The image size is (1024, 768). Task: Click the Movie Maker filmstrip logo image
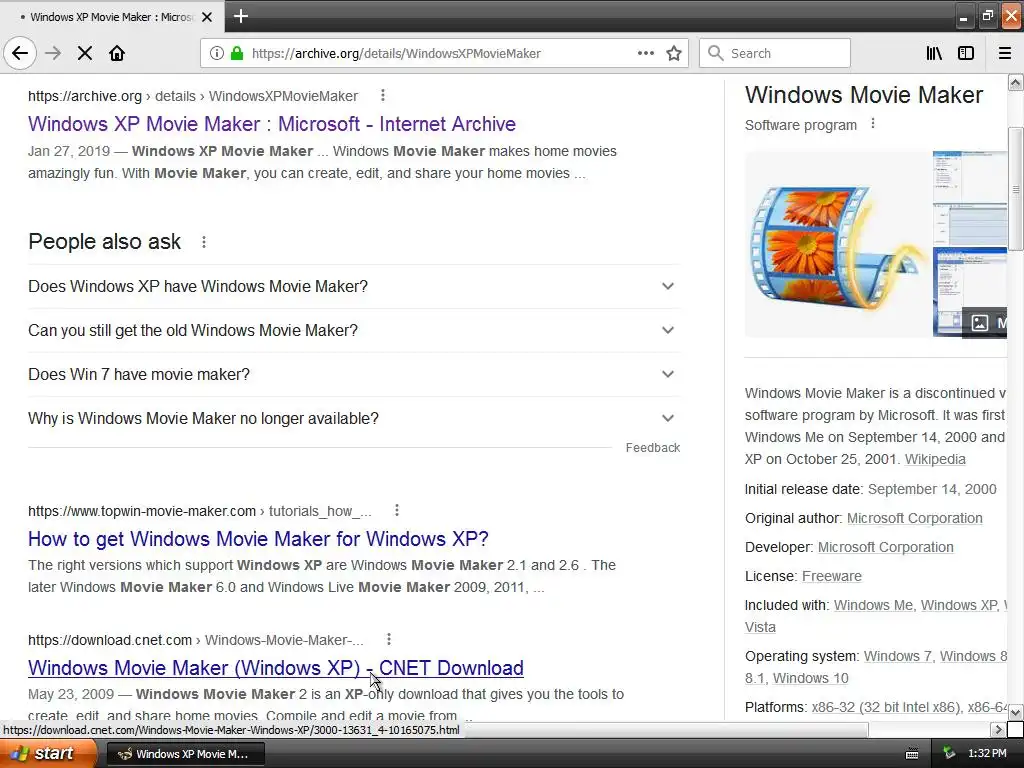838,244
